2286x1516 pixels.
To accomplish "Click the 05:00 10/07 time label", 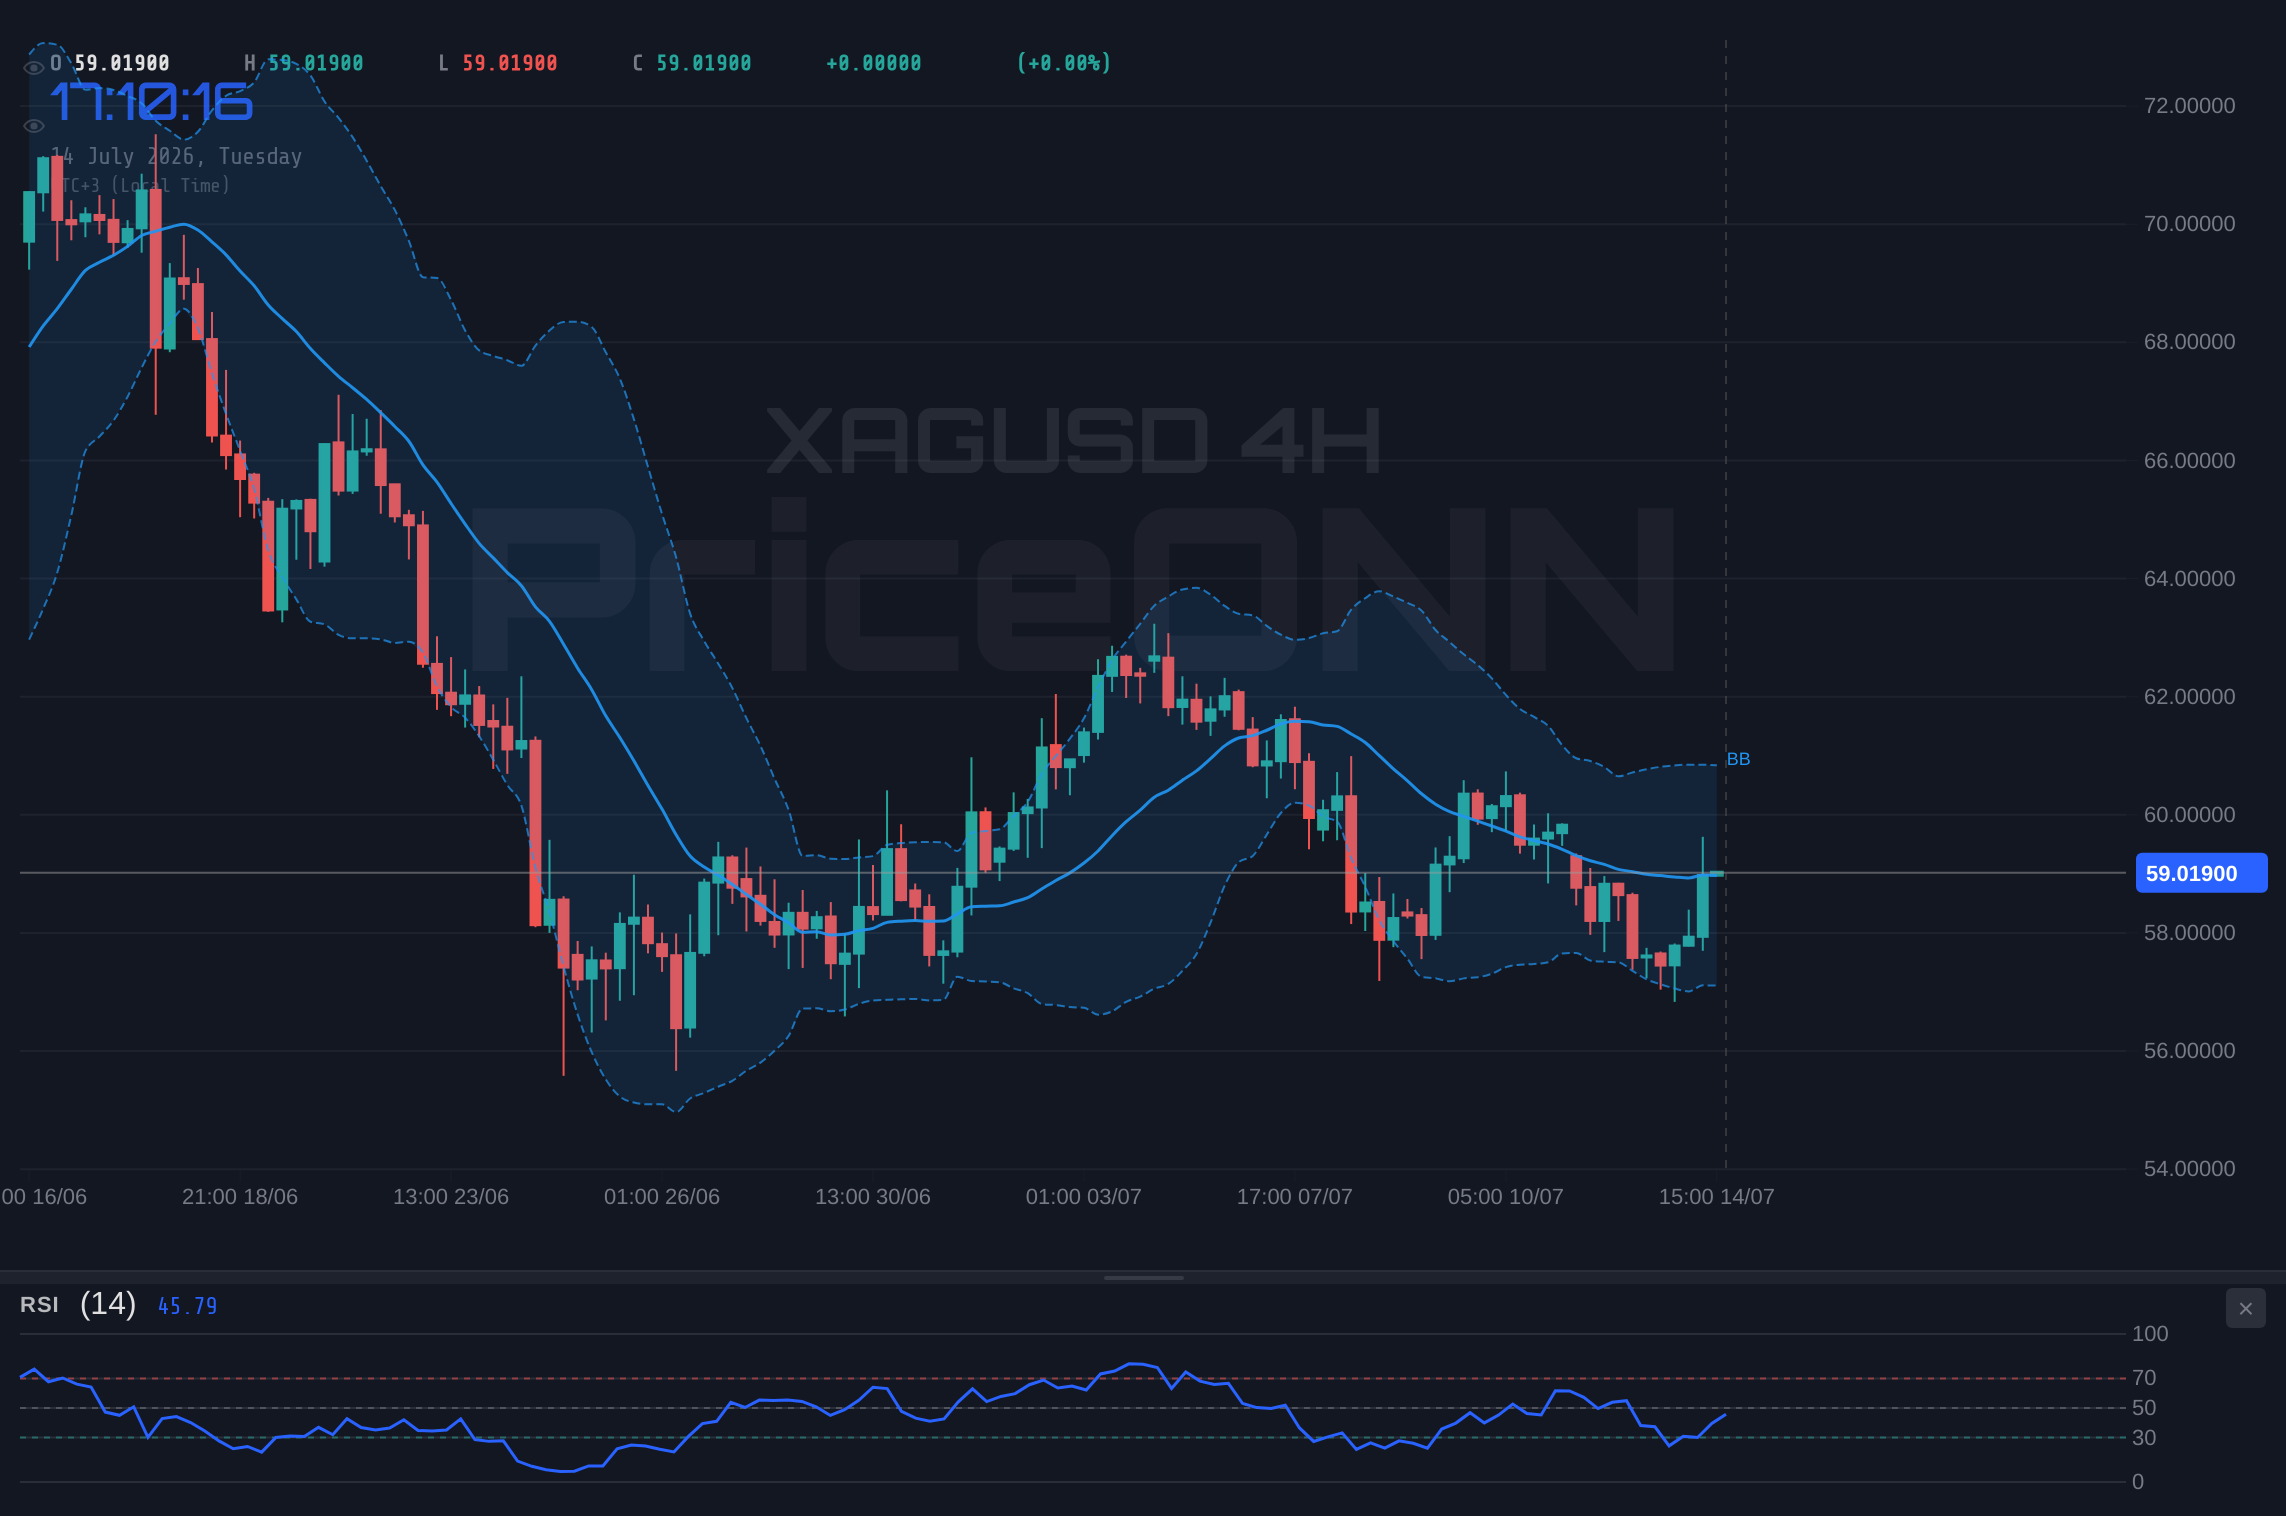I will tap(1506, 1197).
